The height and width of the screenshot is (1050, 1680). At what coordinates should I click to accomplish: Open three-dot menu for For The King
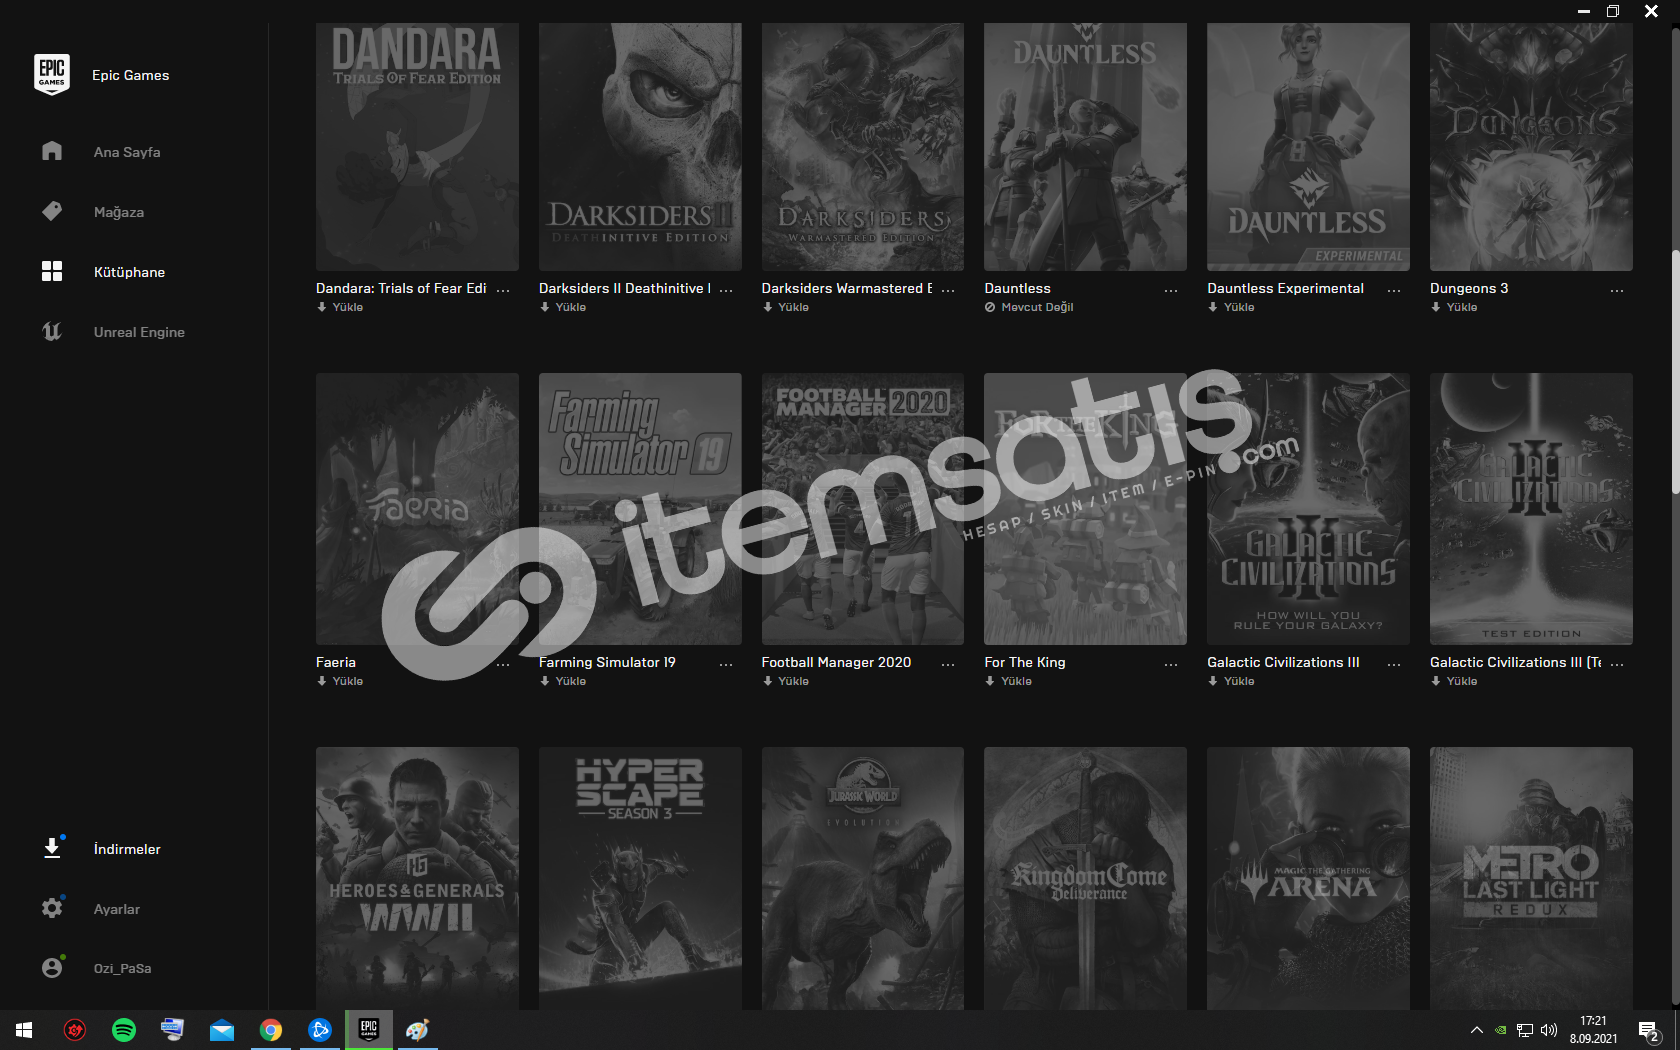(1171, 664)
